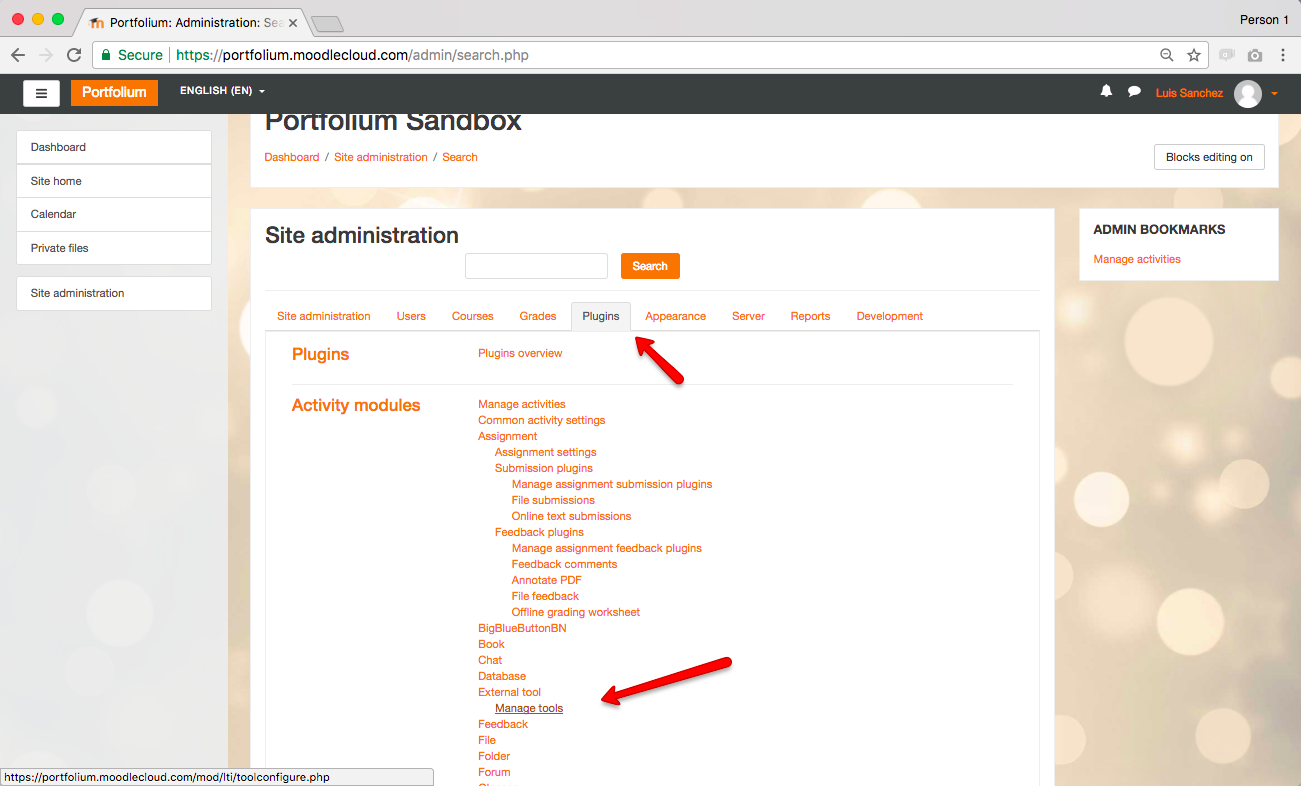The width and height of the screenshot is (1301, 786).
Task: Open Submission plugins link
Action: coord(544,468)
